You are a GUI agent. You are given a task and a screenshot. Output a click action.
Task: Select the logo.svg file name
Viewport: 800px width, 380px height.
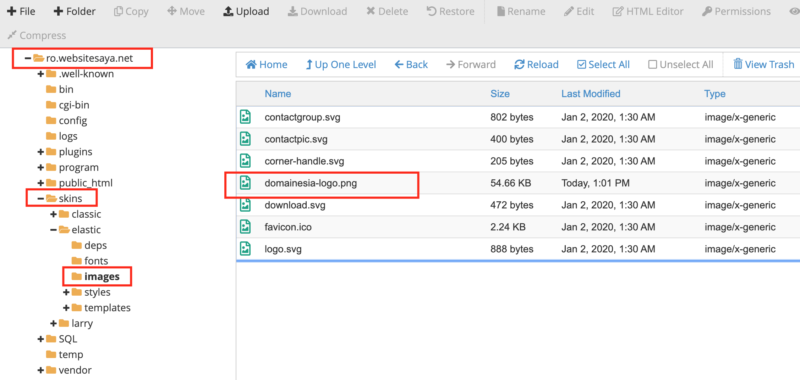(x=283, y=249)
